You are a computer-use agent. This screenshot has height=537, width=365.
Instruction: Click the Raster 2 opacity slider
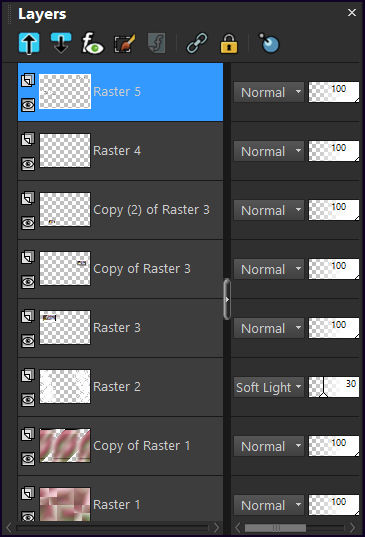pyautogui.click(x=334, y=387)
